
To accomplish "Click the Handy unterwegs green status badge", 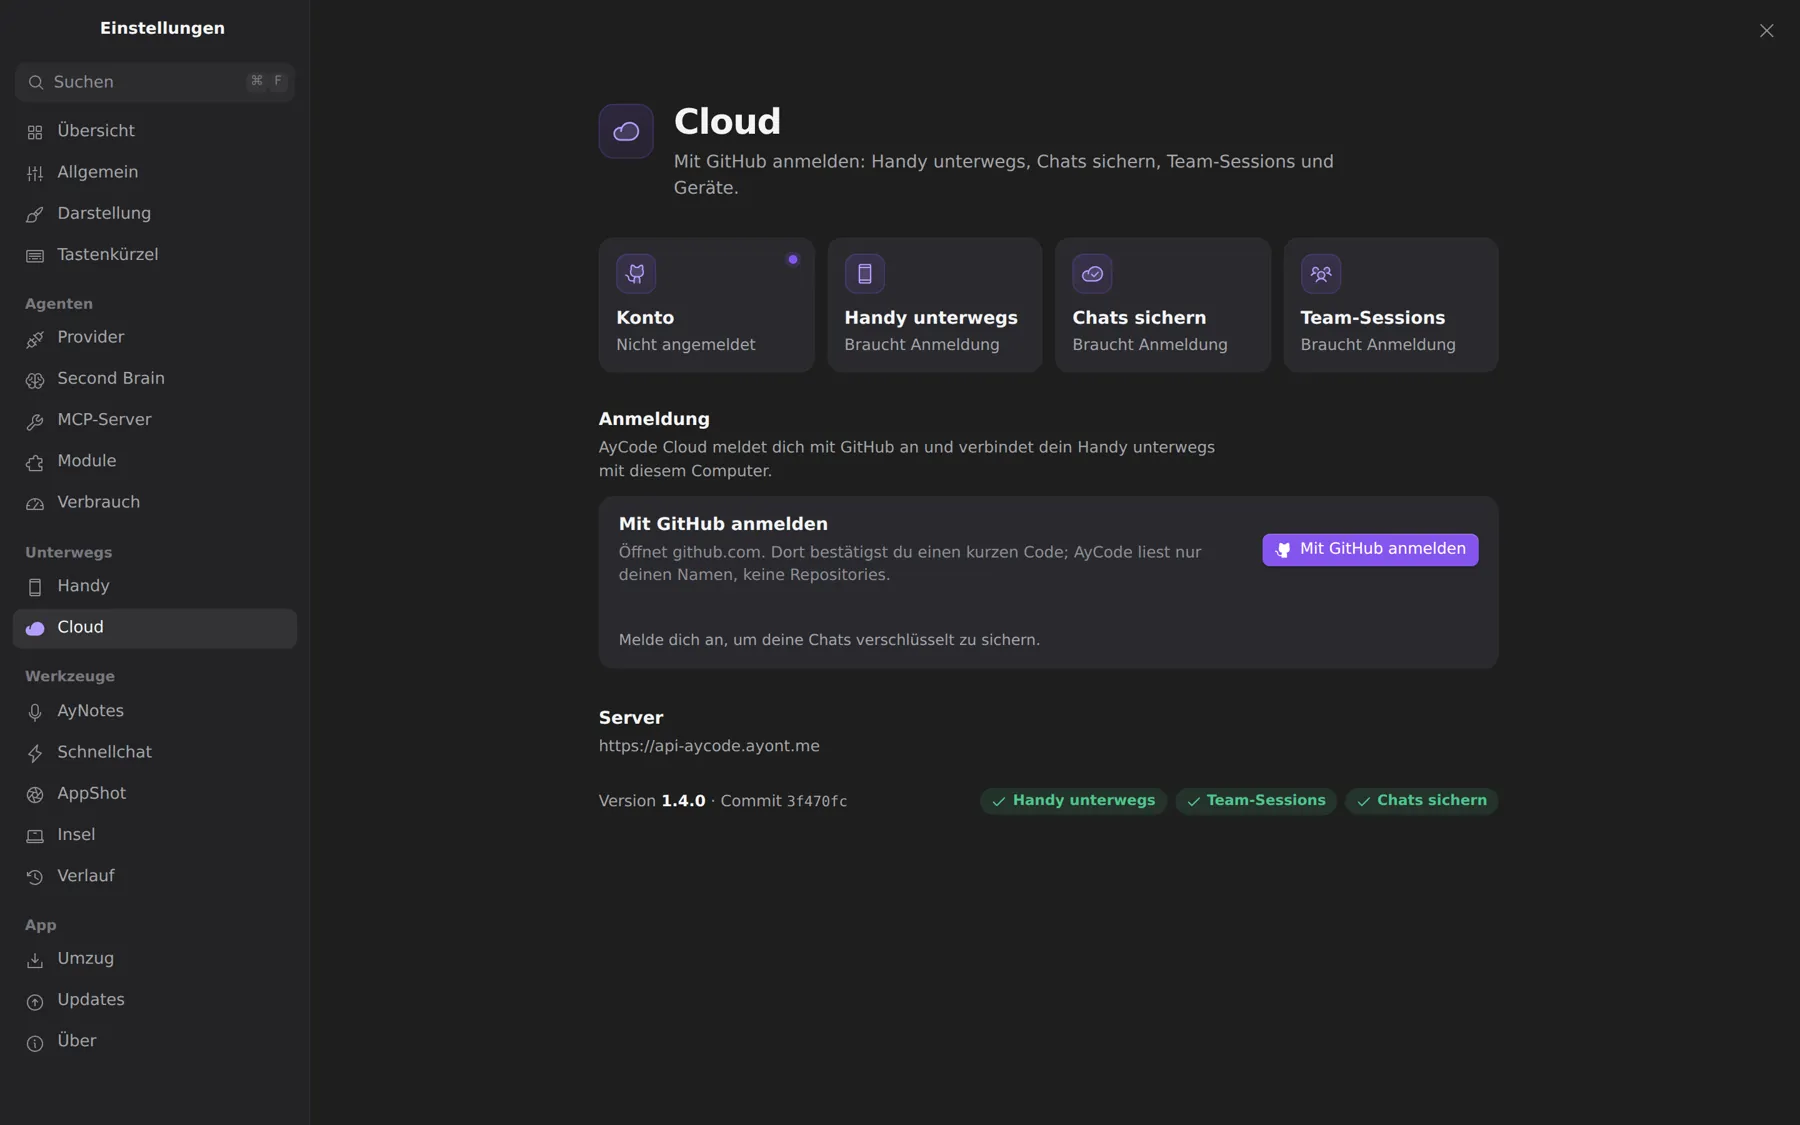I will (x=1073, y=801).
